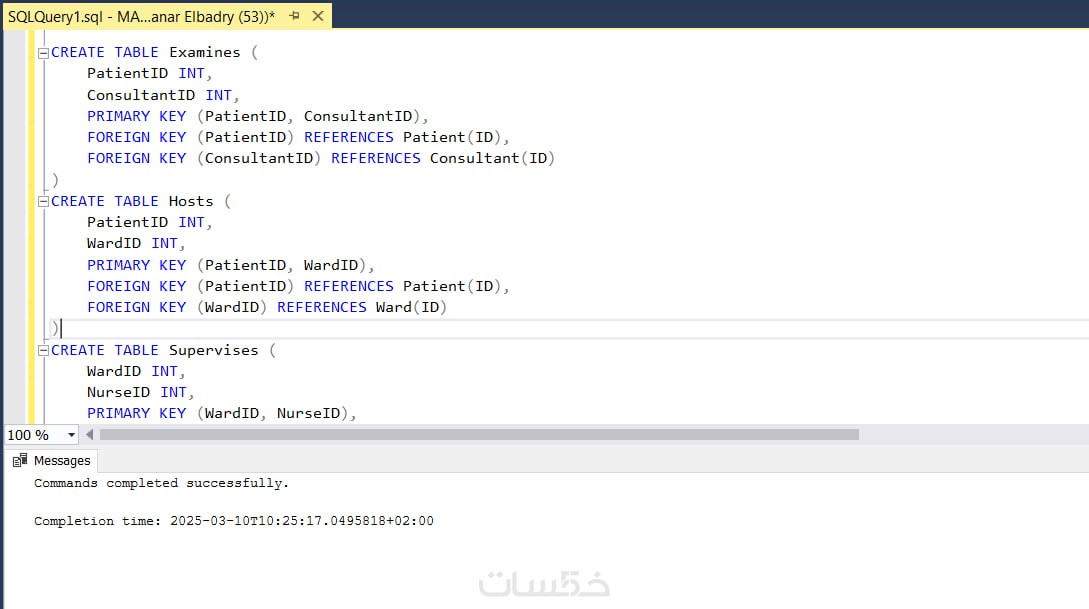Click the horizontal scrollbar thumb
Viewport: 1089px width, 609px height.
click(479, 435)
